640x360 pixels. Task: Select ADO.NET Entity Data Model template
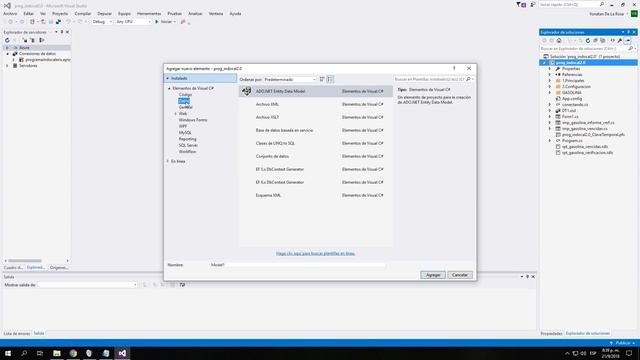(316, 91)
